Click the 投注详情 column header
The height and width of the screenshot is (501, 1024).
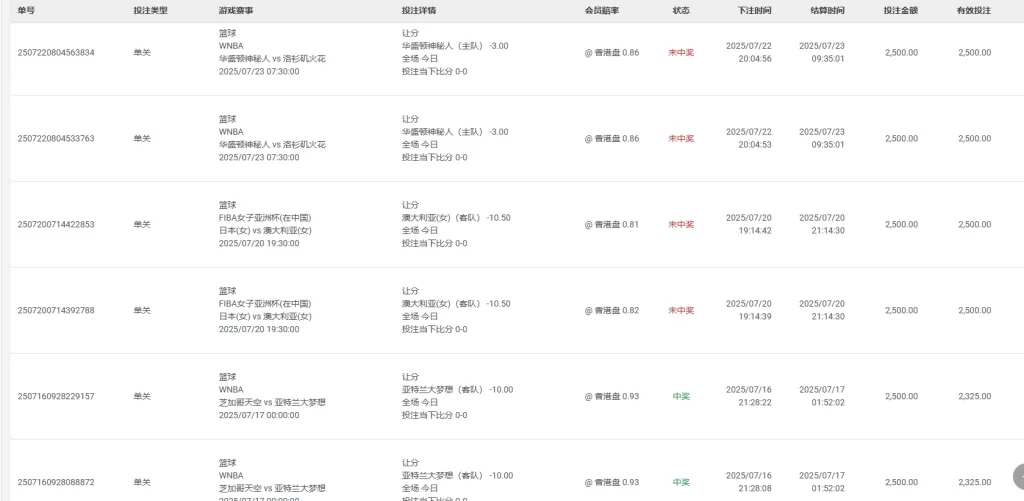419,10
